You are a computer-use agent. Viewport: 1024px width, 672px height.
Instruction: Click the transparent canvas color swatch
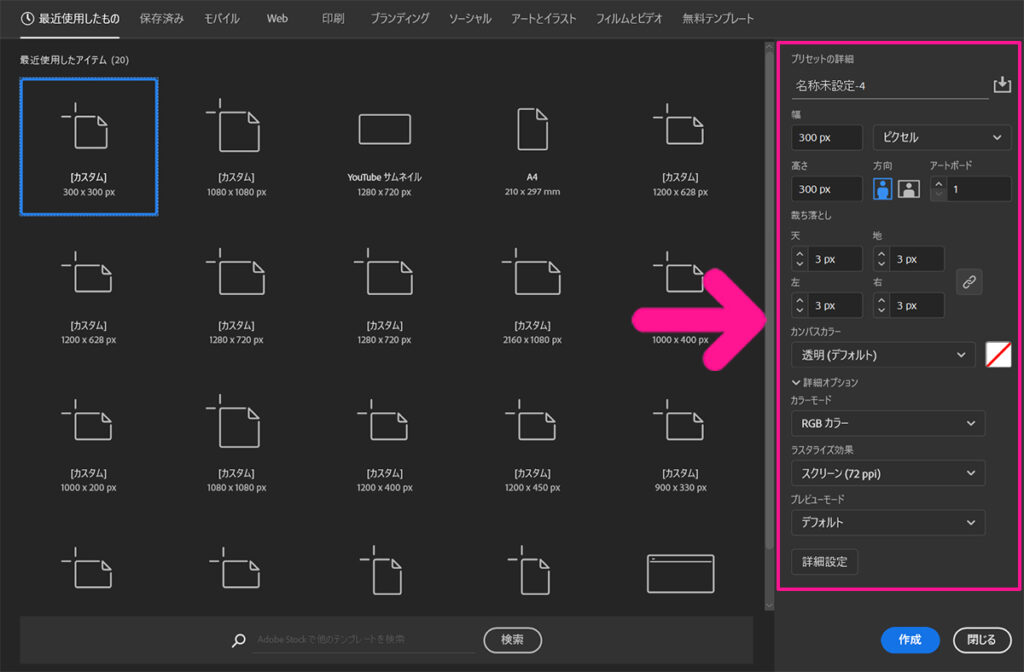pyautogui.click(x=998, y=354)
